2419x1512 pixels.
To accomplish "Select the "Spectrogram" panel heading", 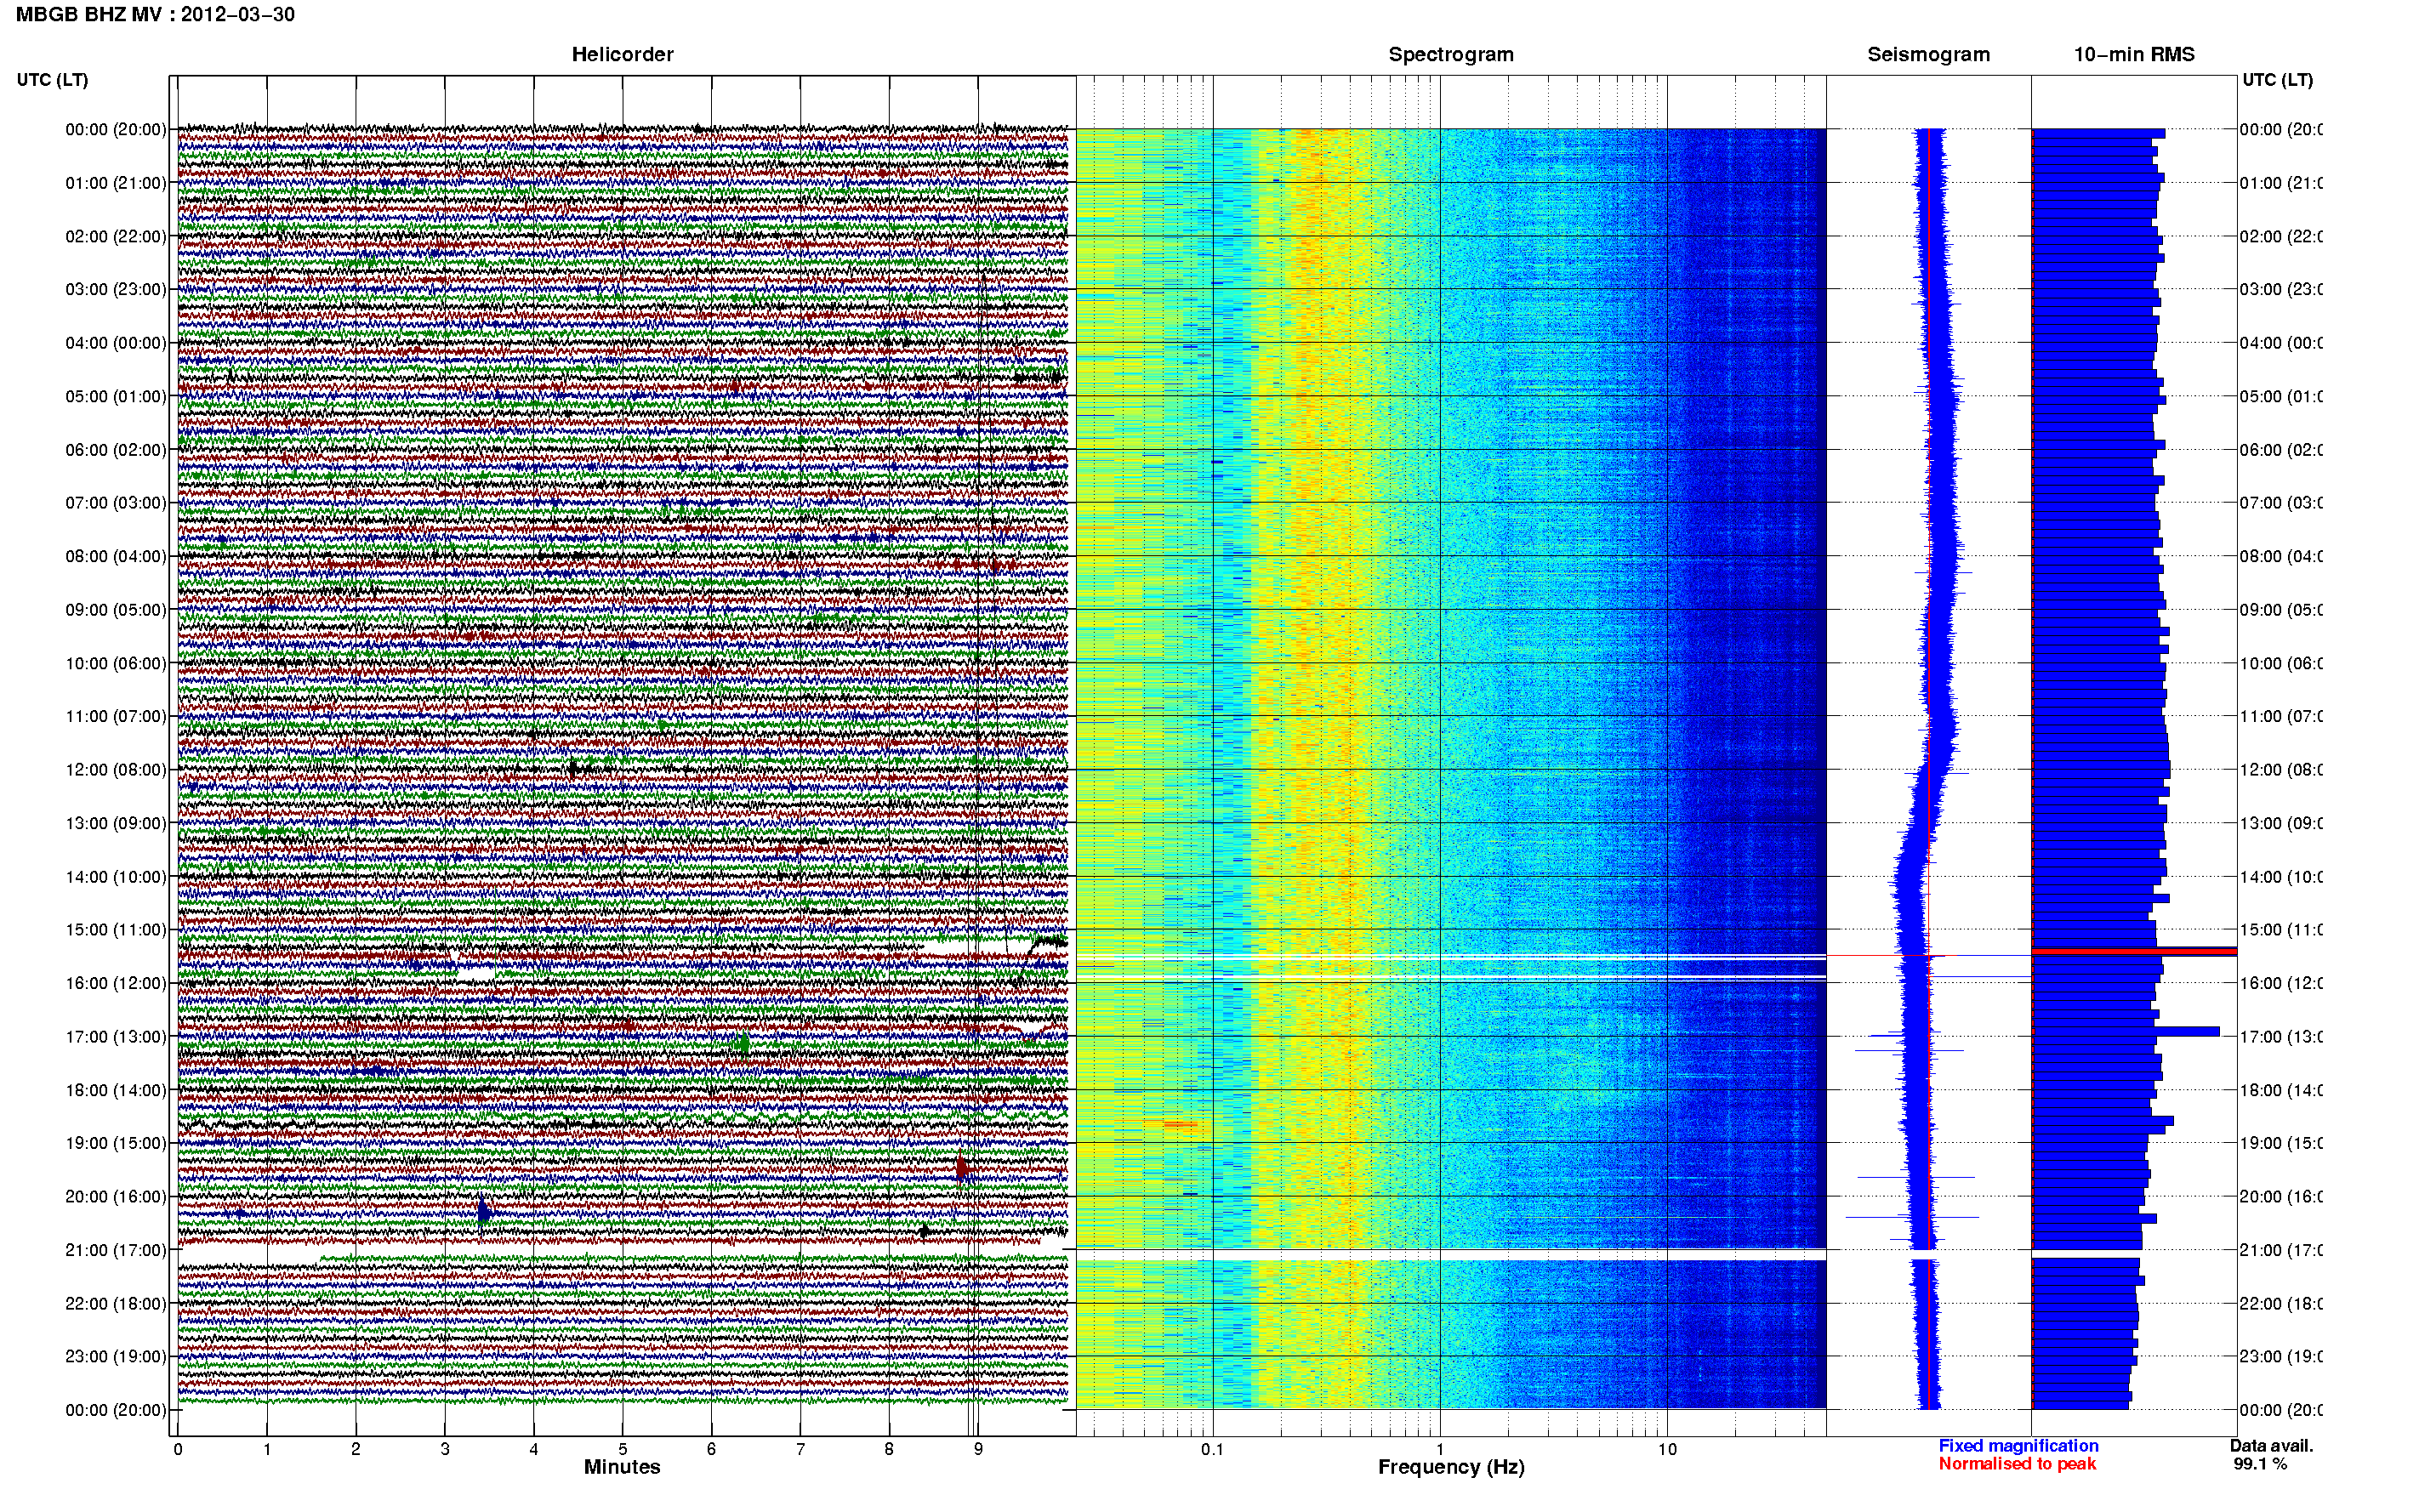I will click(1451, 54).
